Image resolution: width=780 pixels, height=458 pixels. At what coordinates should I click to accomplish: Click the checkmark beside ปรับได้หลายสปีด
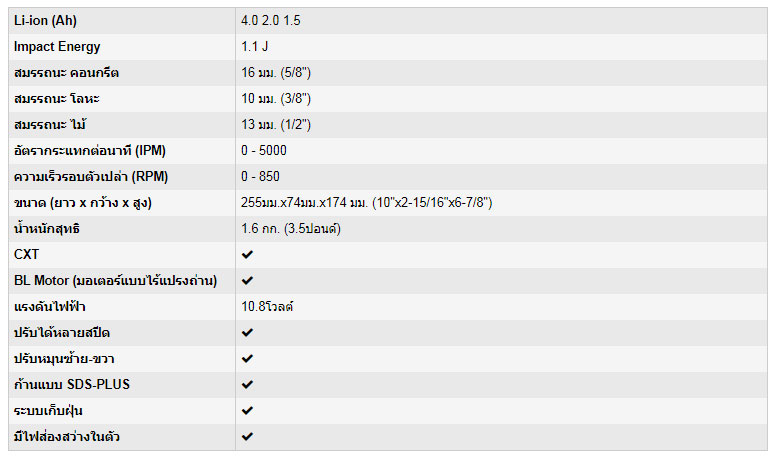pos(247,332)
